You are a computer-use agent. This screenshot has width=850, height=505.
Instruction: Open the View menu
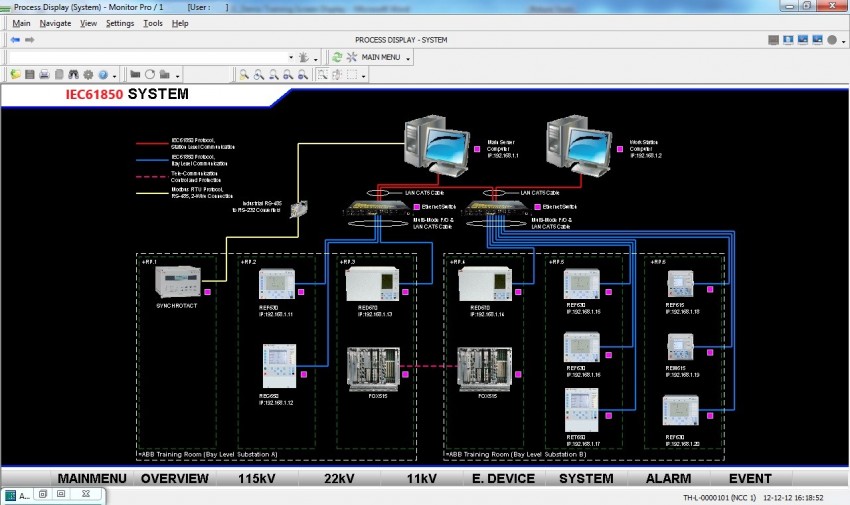88,23
